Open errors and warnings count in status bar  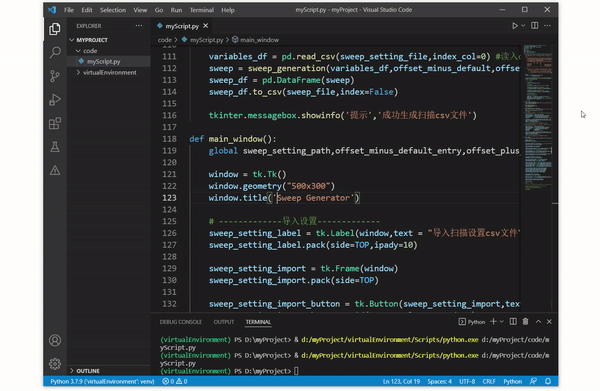point(174,381)
